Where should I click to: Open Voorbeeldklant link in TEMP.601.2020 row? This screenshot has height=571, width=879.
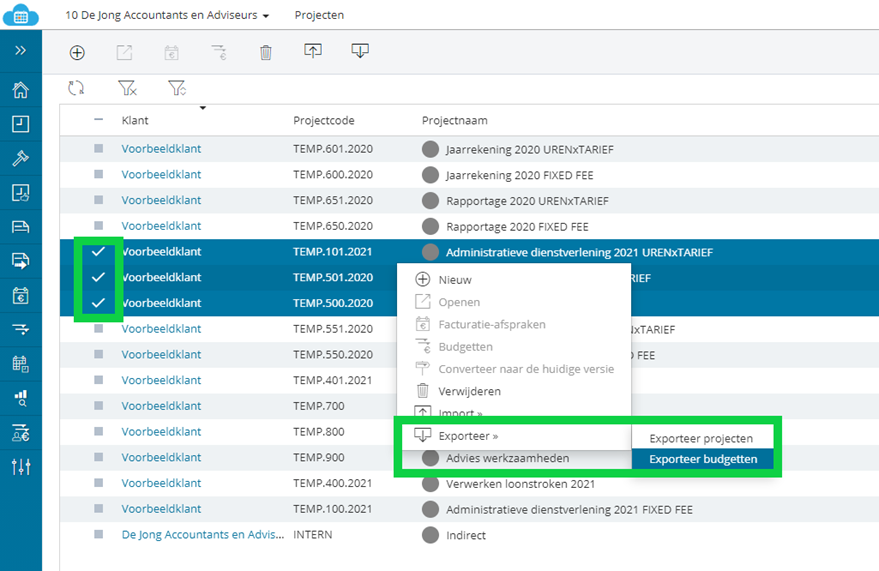(161, 148)
